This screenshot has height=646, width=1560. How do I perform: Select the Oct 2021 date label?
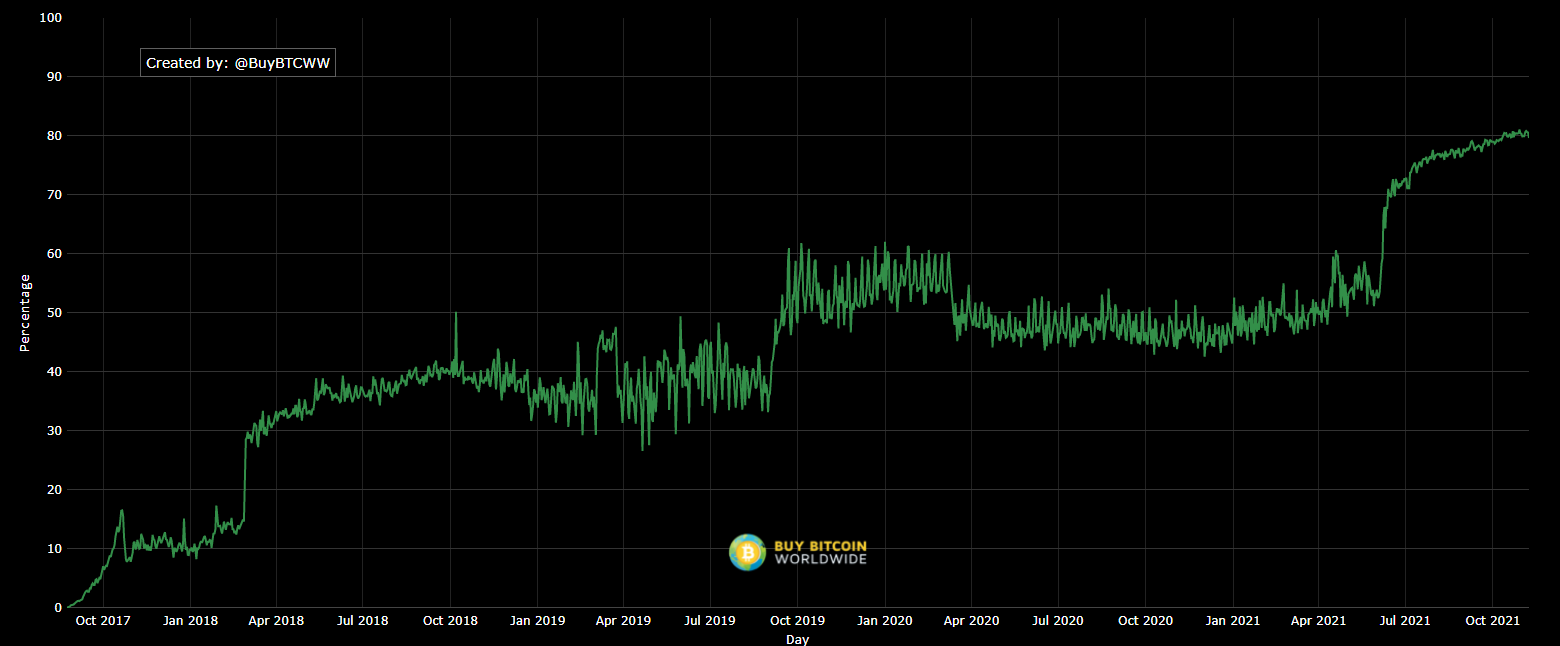click(x=1492, y=621)
